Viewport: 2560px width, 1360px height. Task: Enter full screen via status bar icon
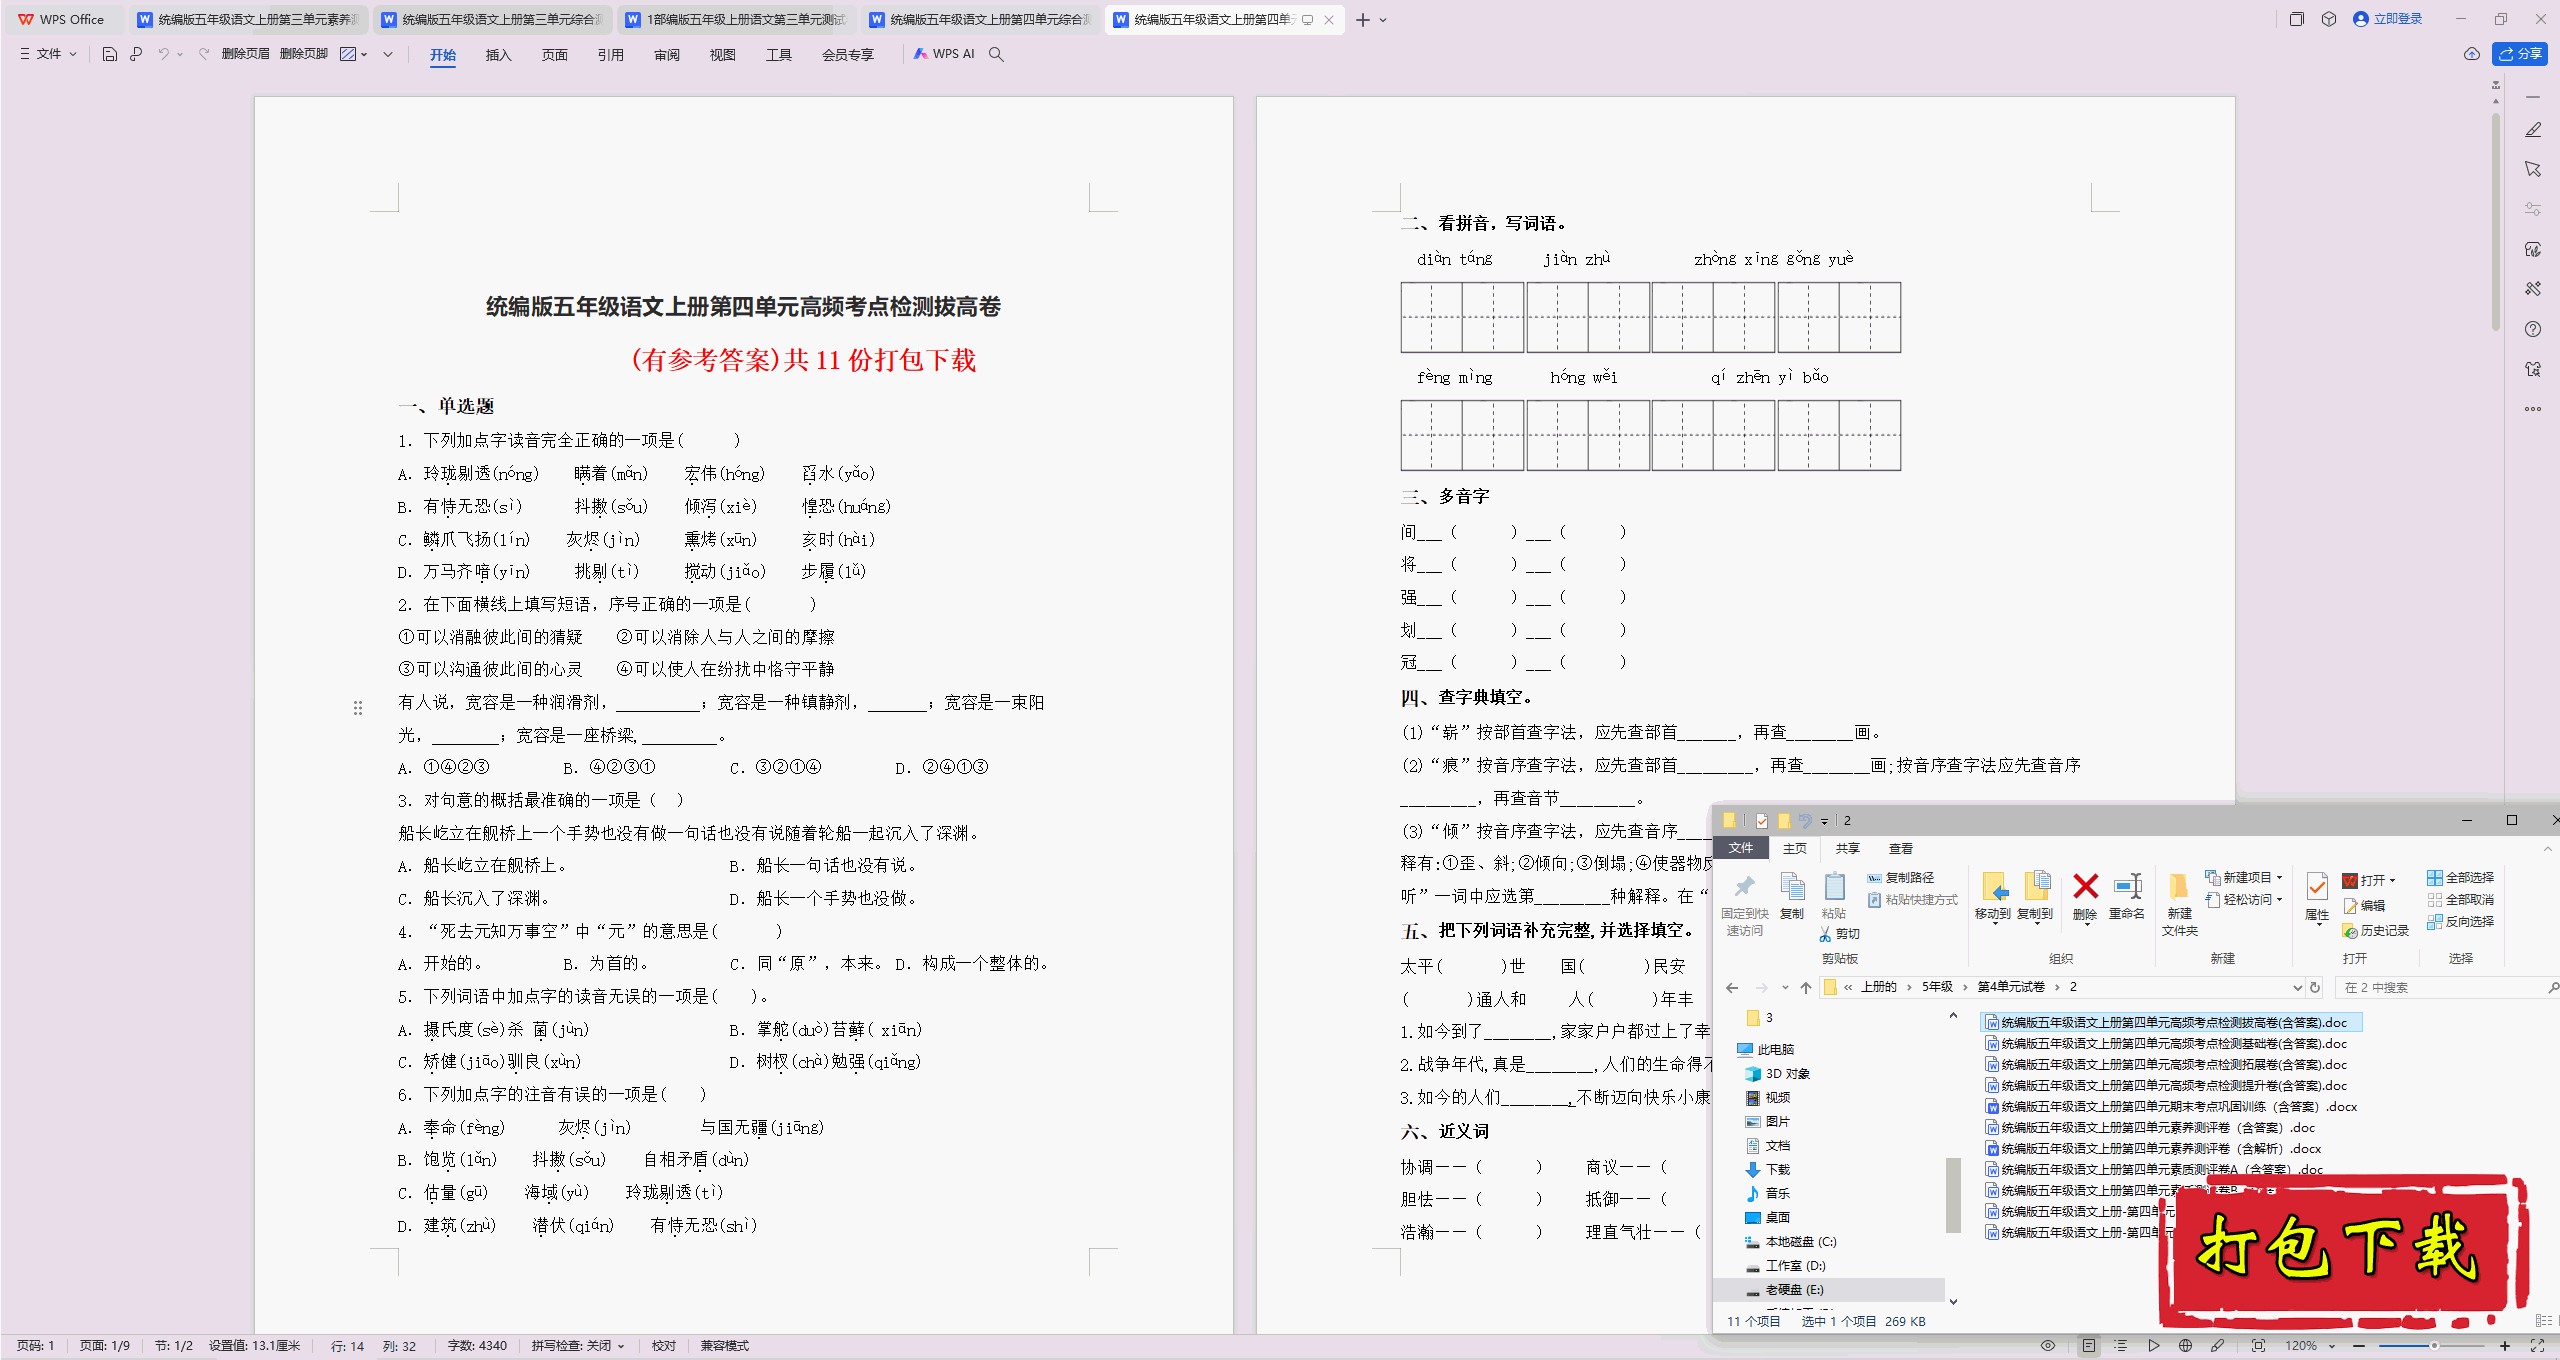coord(2537,1346)
